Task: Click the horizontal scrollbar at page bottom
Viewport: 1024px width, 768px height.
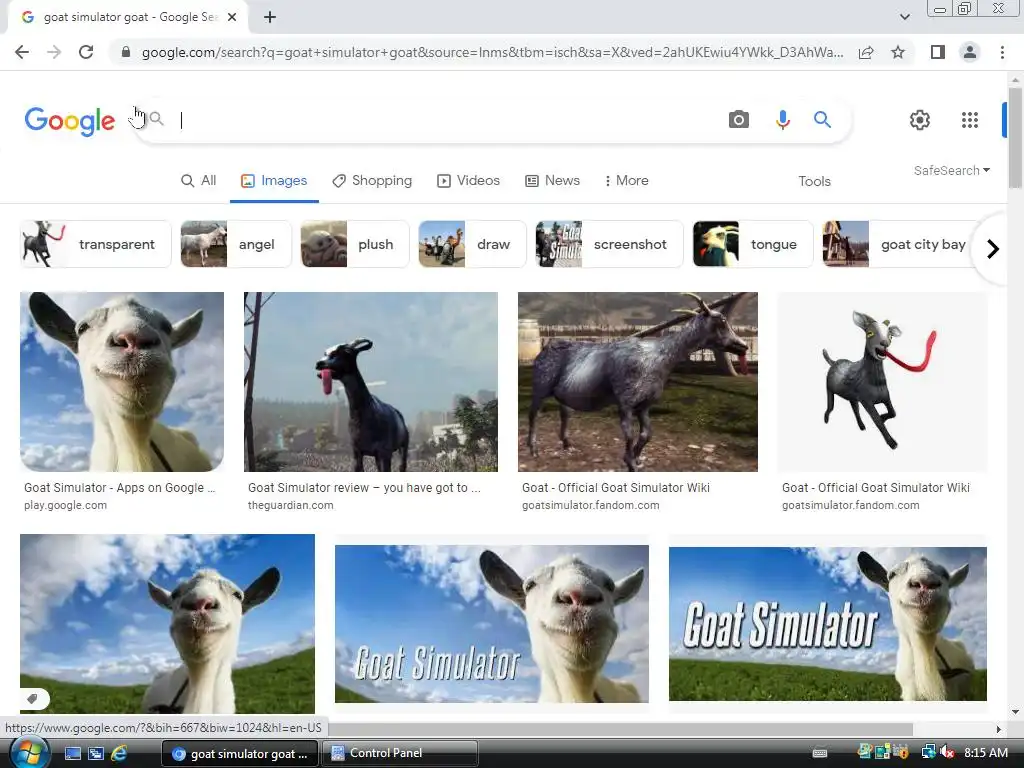Action: (620, 729)
